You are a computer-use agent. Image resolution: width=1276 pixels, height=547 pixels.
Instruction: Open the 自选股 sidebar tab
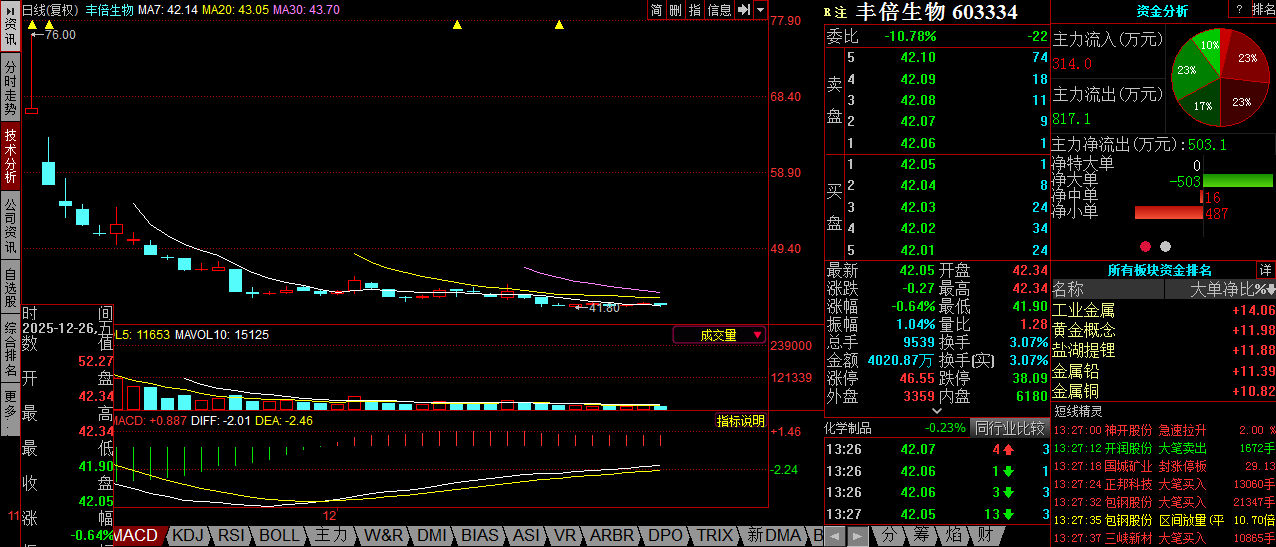[10, 288]
